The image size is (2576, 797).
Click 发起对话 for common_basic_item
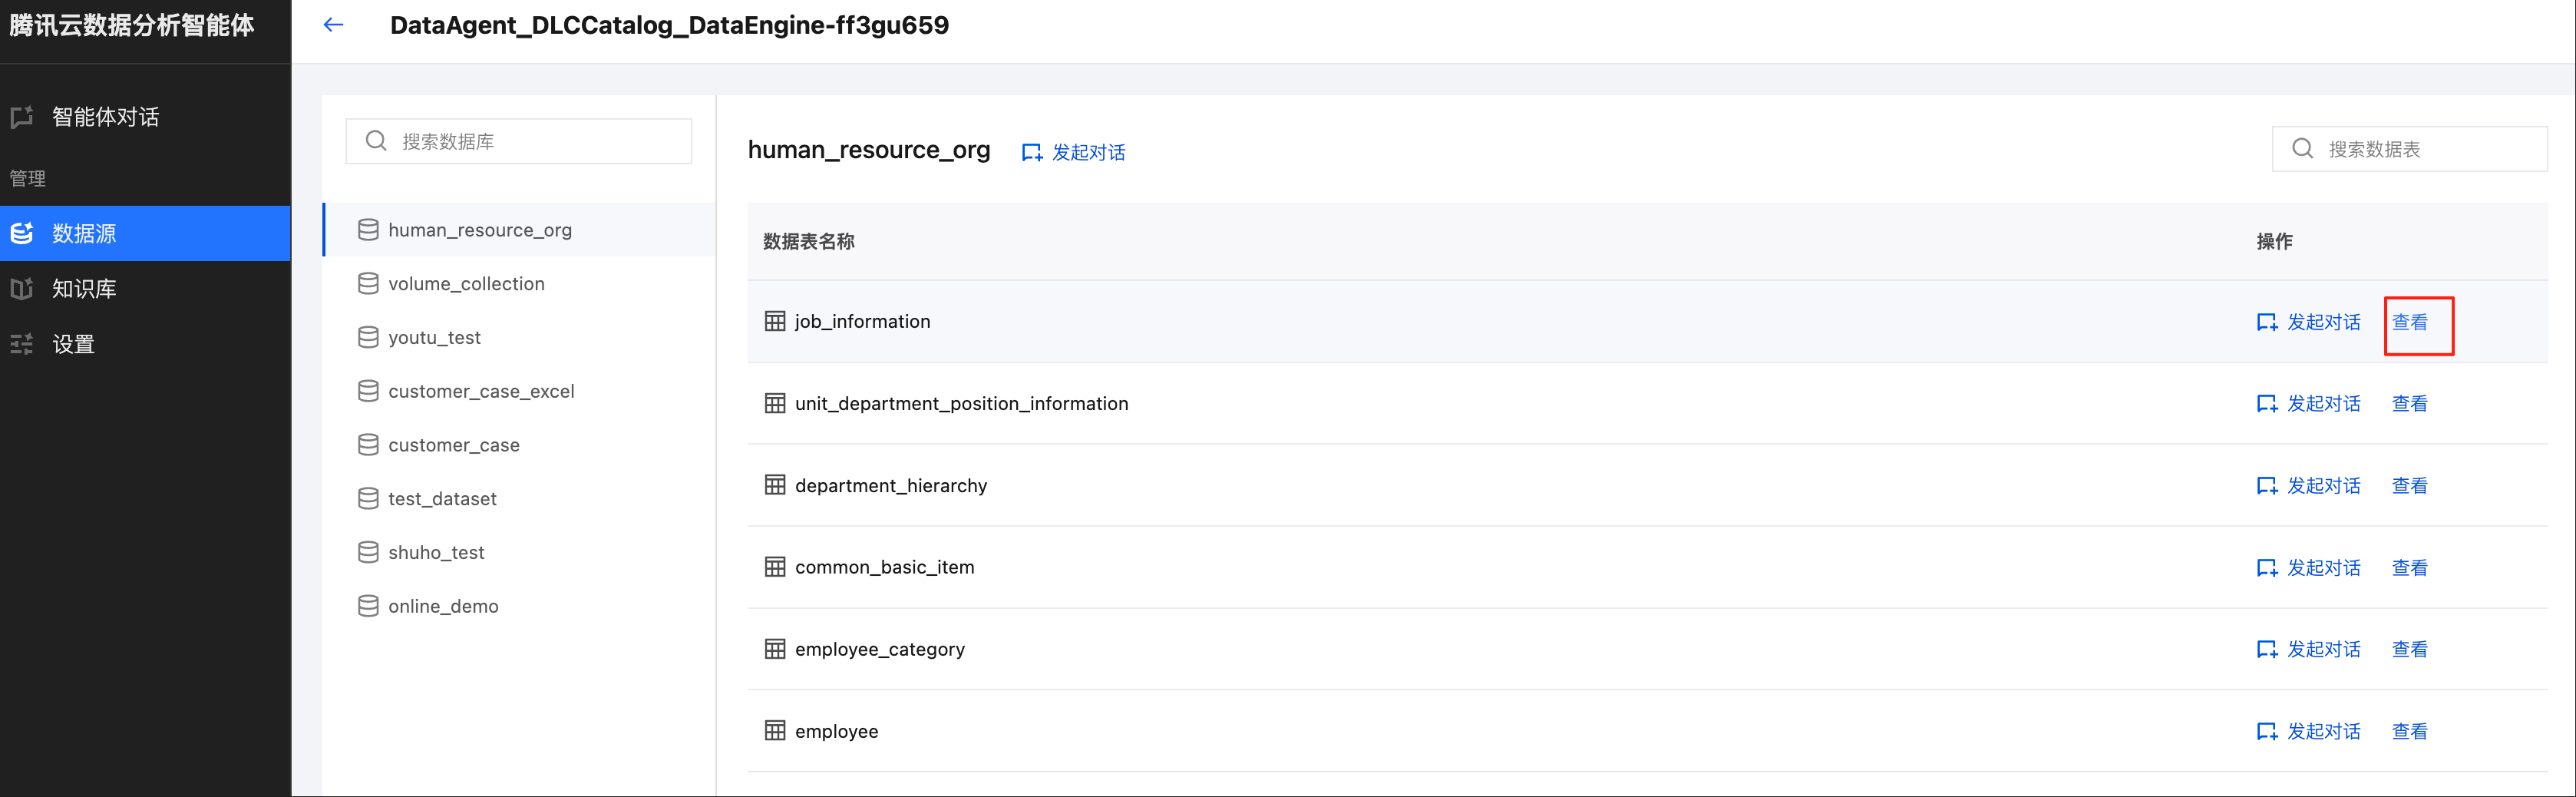click(2324, 568)
